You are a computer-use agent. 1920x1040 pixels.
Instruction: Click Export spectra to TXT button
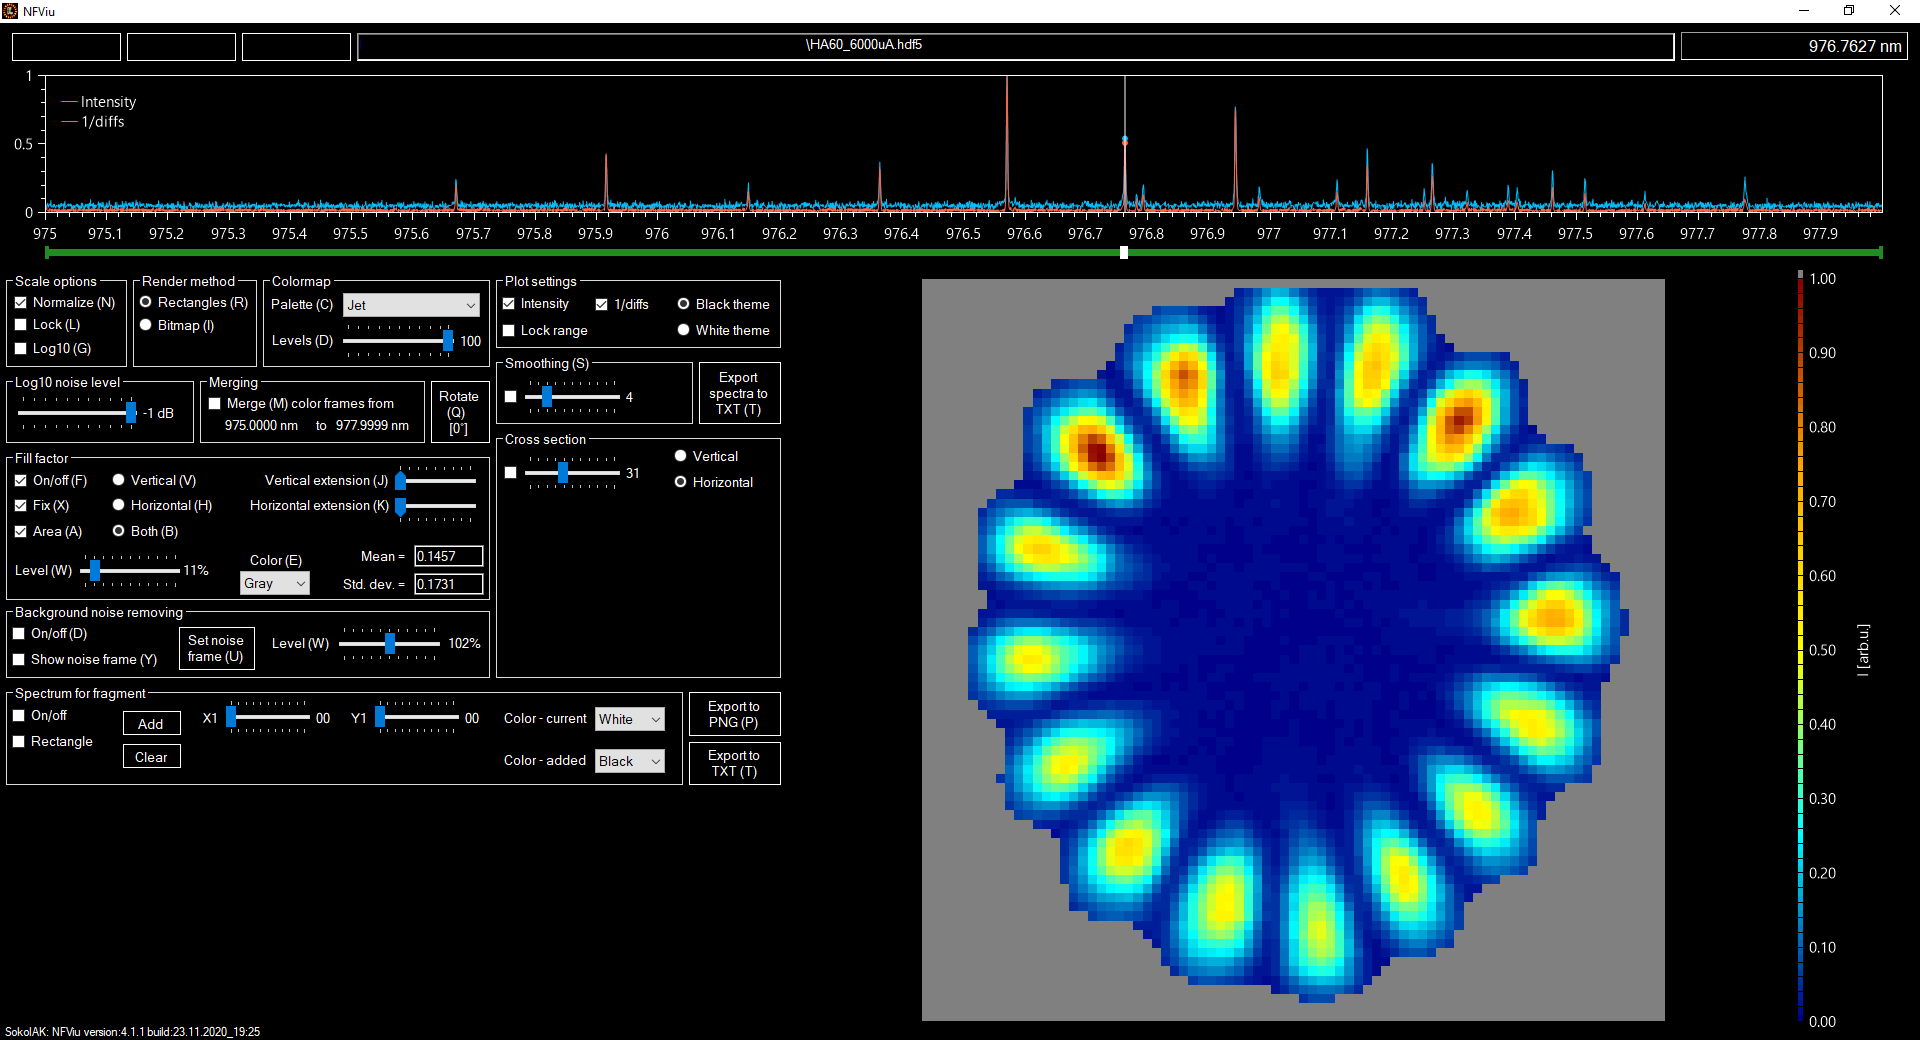pos(738,393)
